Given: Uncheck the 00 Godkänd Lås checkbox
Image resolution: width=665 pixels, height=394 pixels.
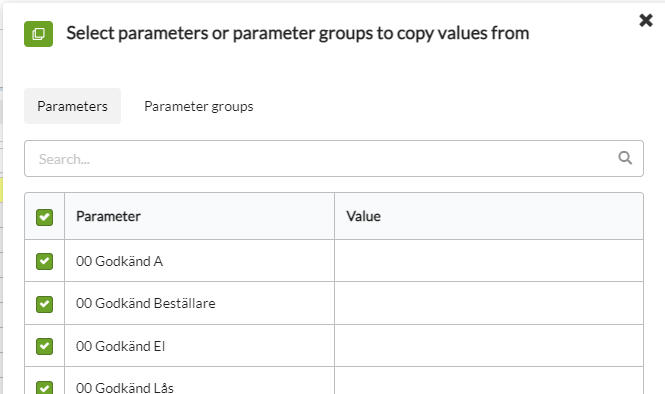Looking at the screenshot, I should [45, 388].
